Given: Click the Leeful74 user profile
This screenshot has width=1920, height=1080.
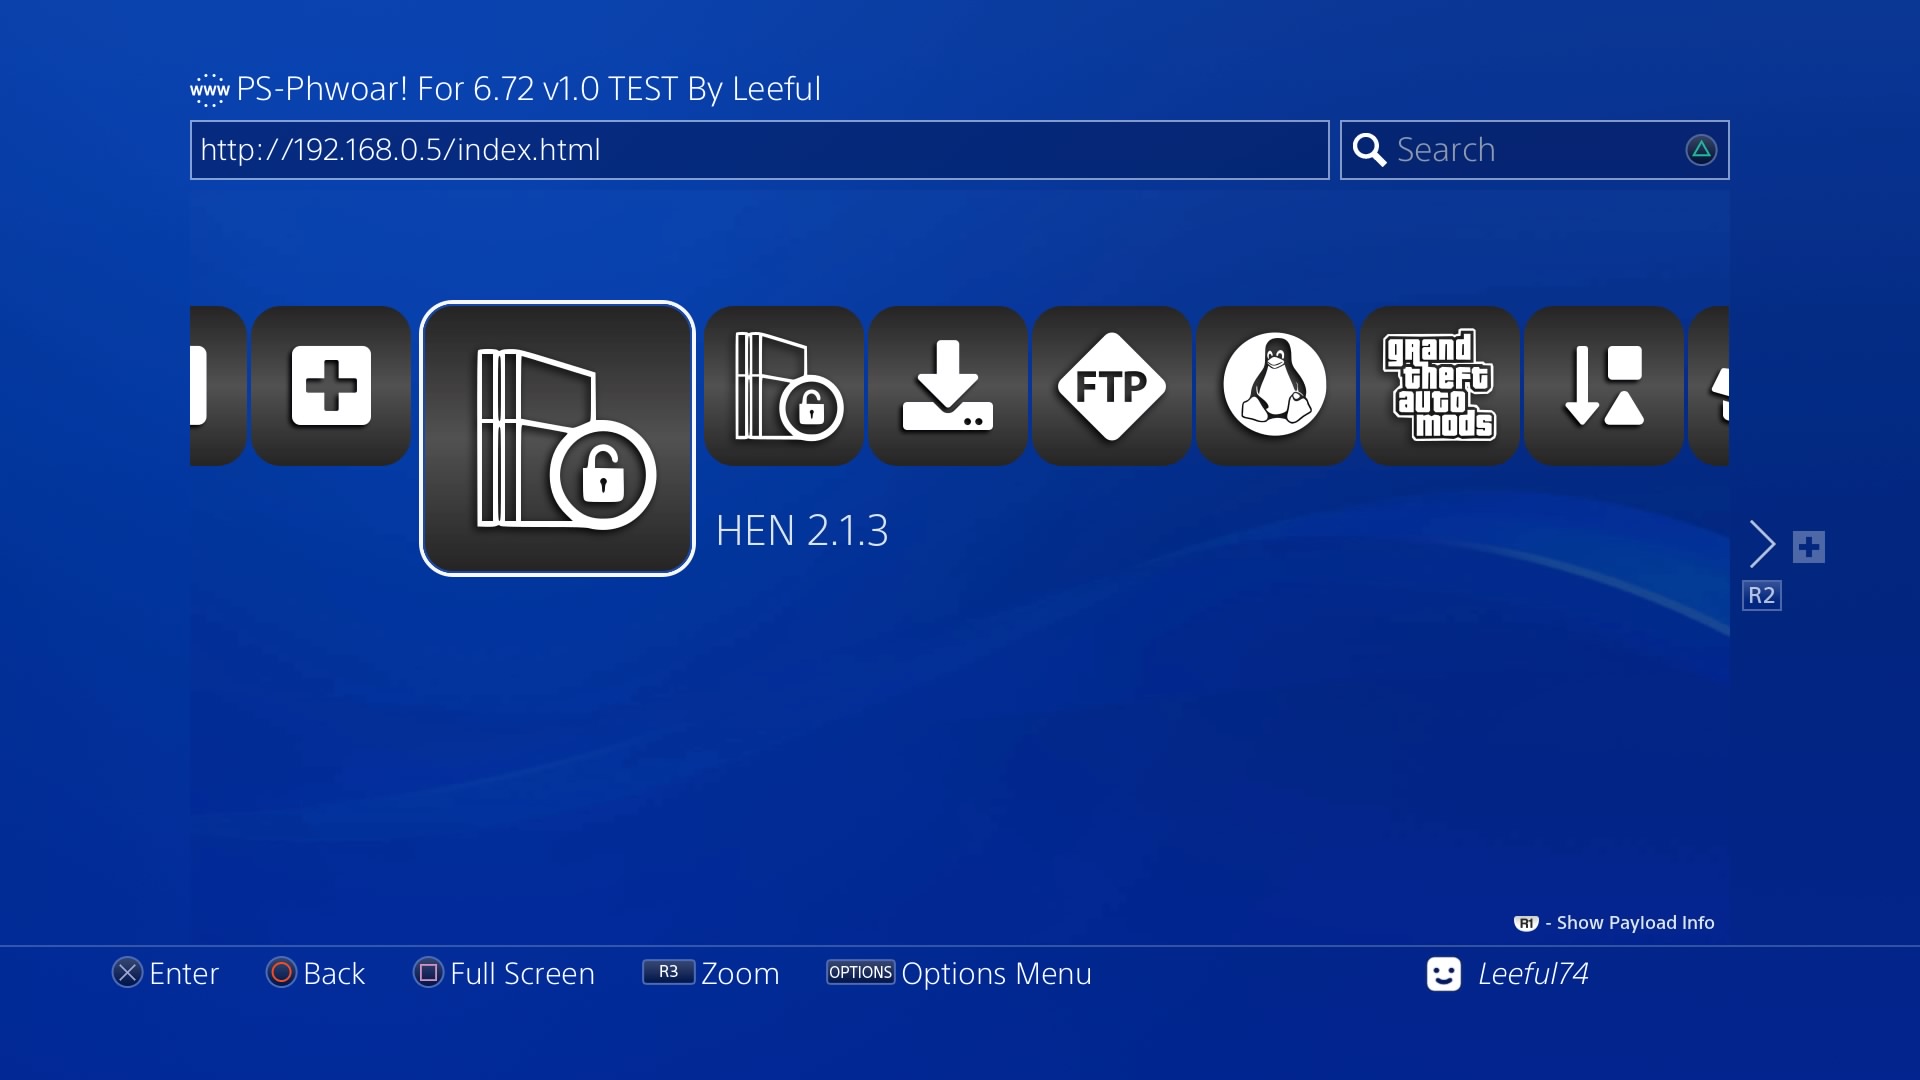Looking at the screenshot, I should click(x=1508, y=974).
